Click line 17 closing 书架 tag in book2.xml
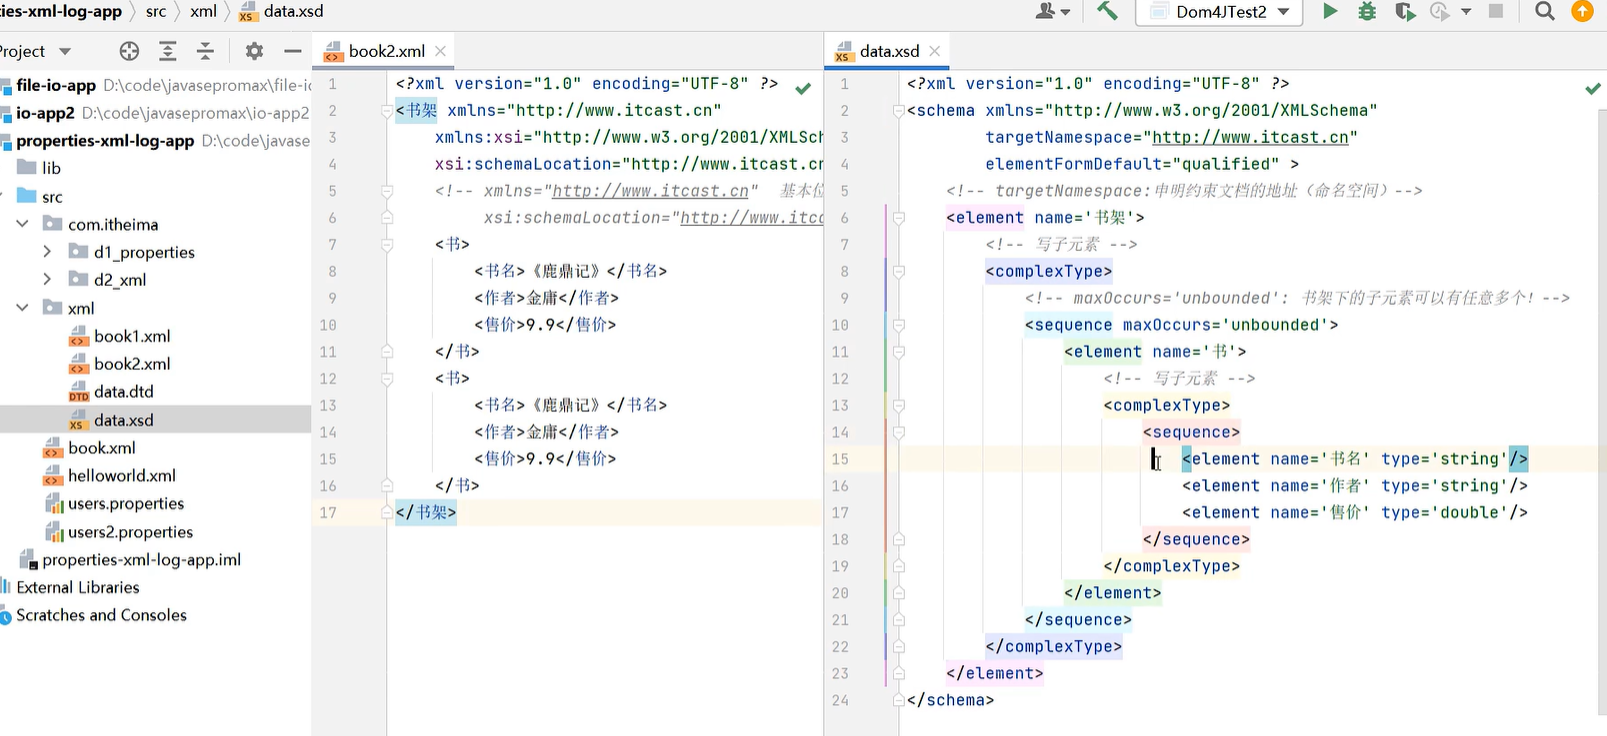 (425, 513)
